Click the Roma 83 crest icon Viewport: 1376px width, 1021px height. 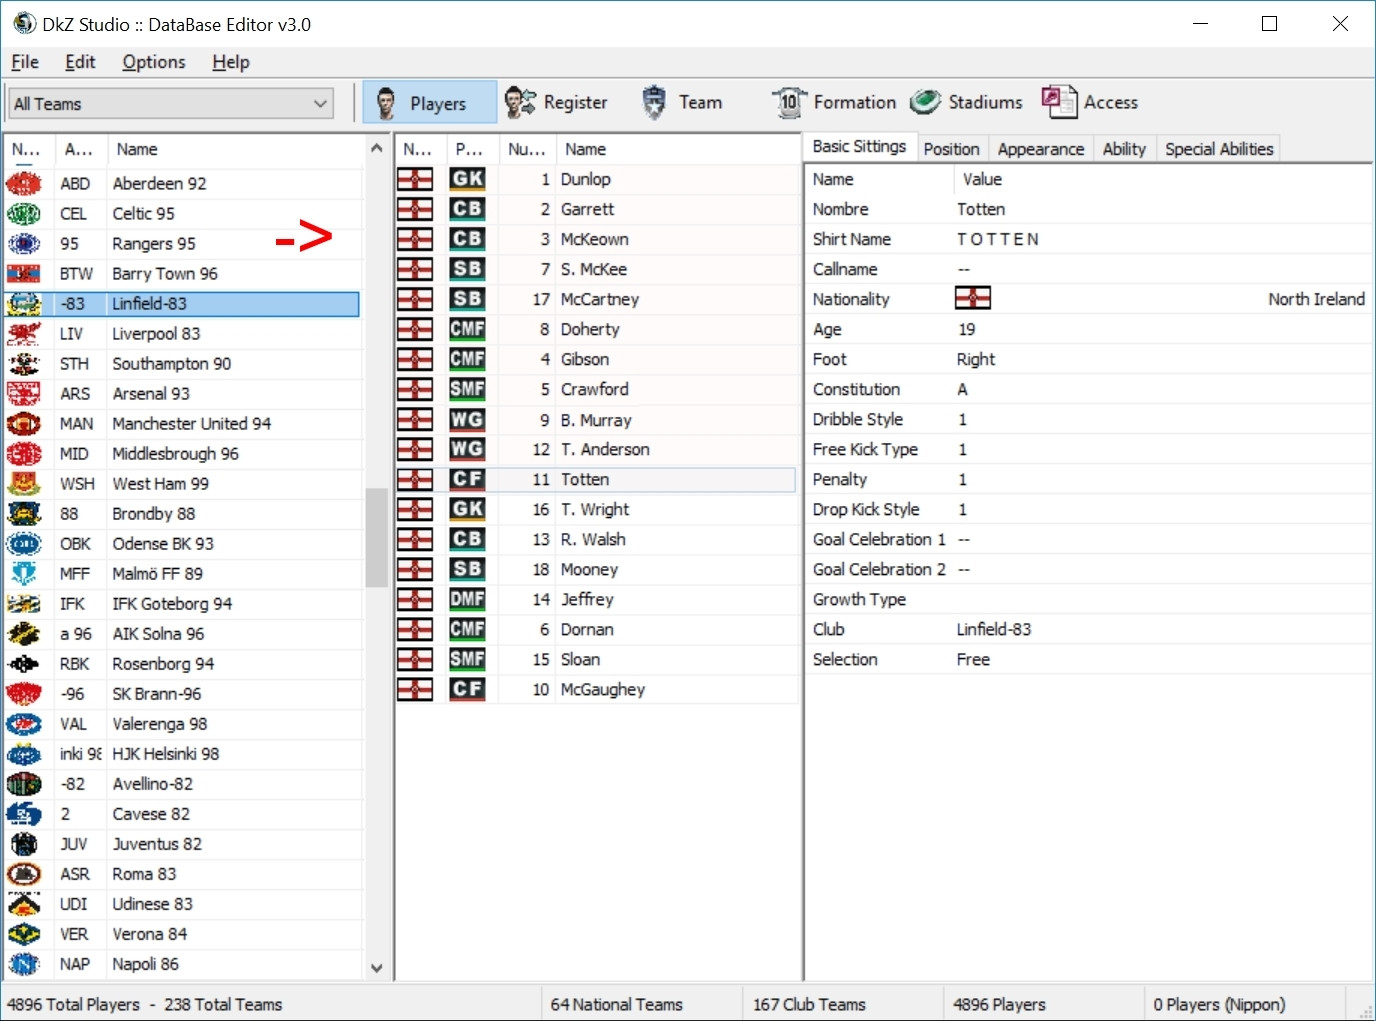(x=24, y=874)
